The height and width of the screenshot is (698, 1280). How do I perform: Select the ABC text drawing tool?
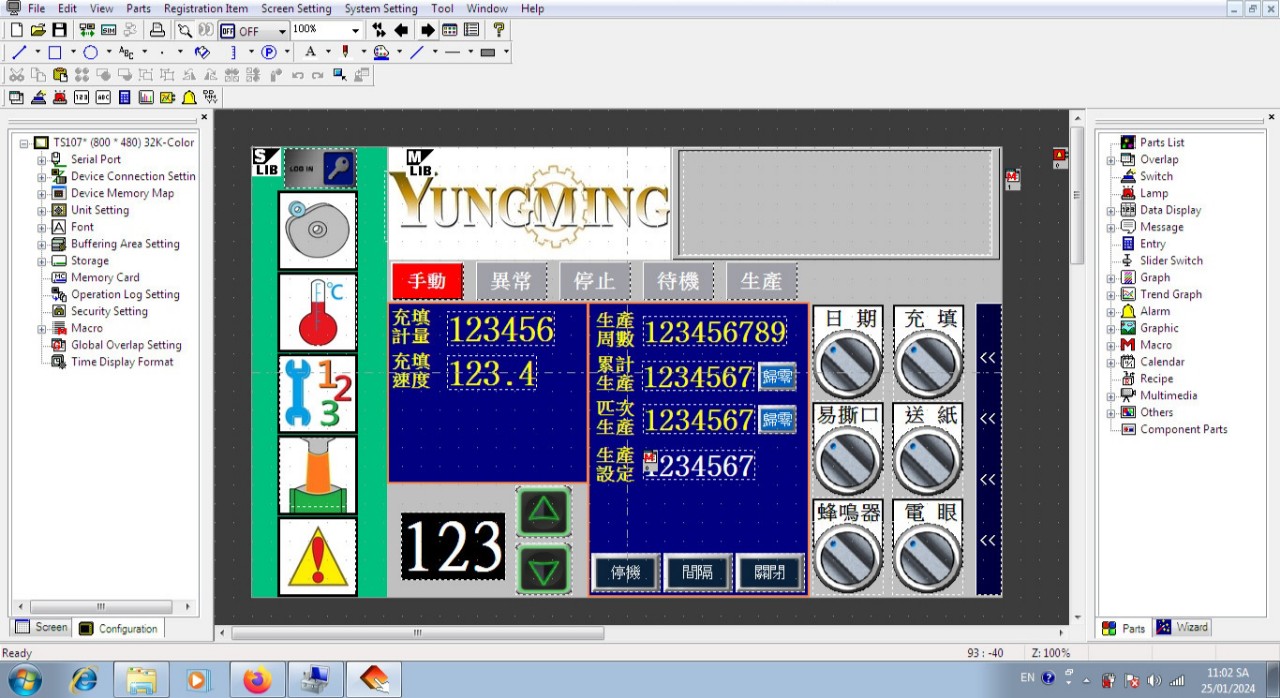pyautogui.click(x=126, y=52)
